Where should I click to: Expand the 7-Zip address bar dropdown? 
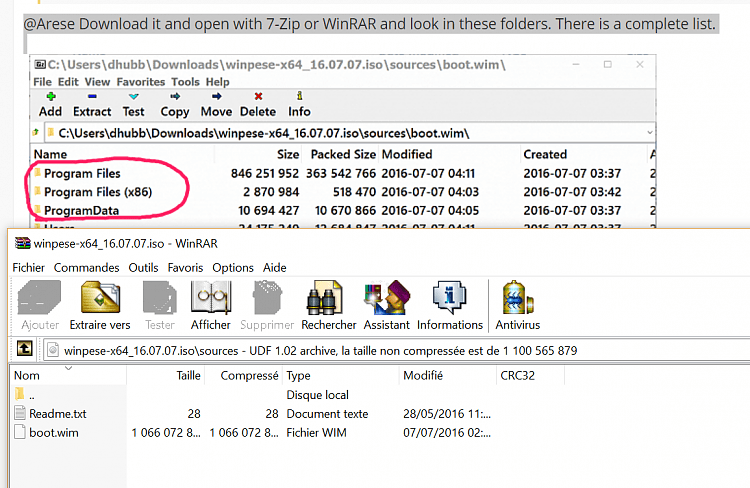pos(650,133)
